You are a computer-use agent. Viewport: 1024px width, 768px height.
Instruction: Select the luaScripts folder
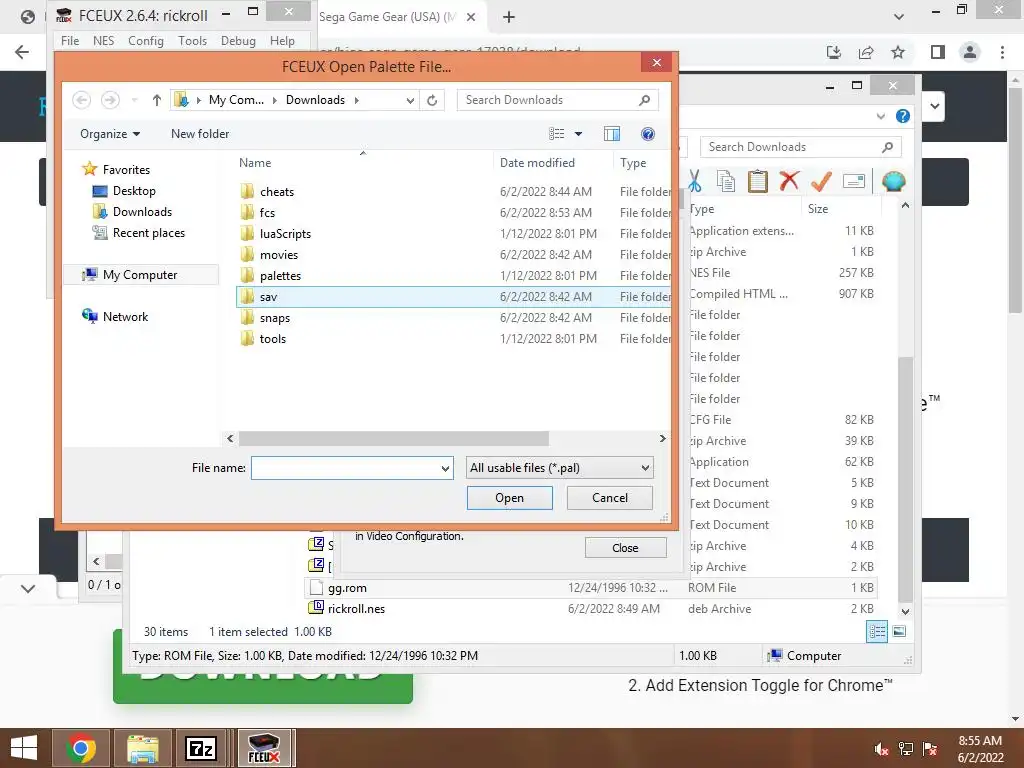tap(285, 234)
